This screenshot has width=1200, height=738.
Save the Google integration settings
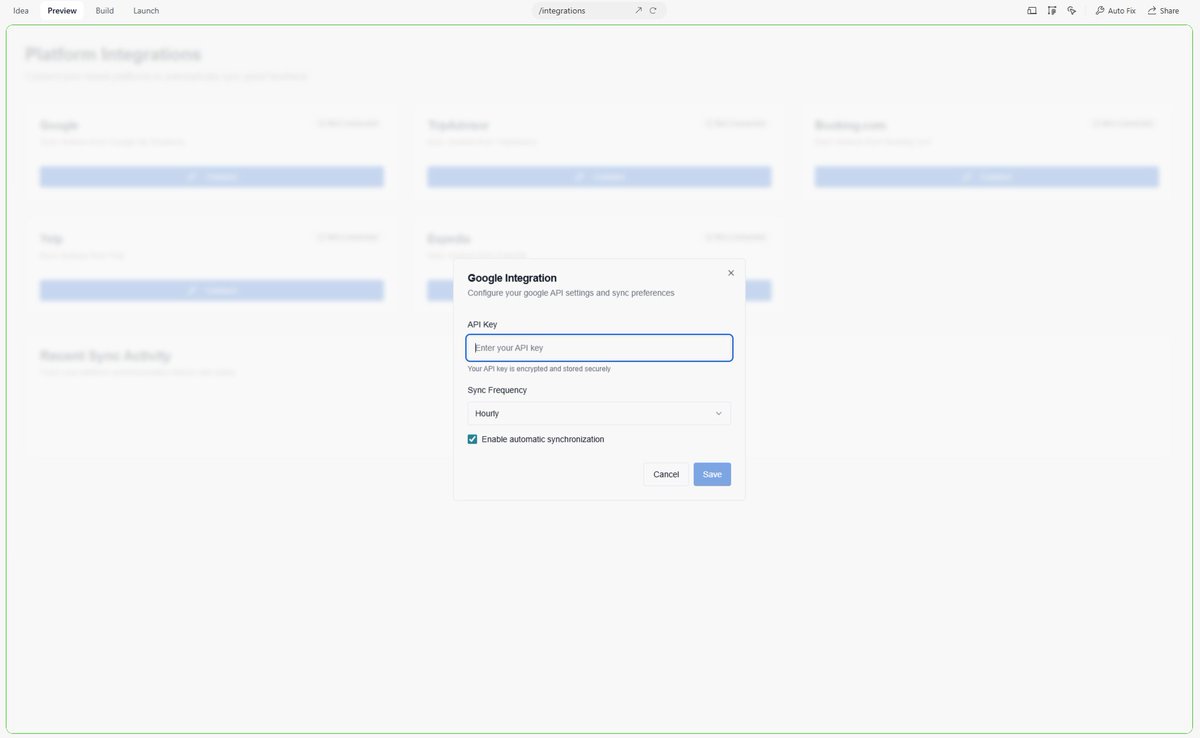coord(712,474)
